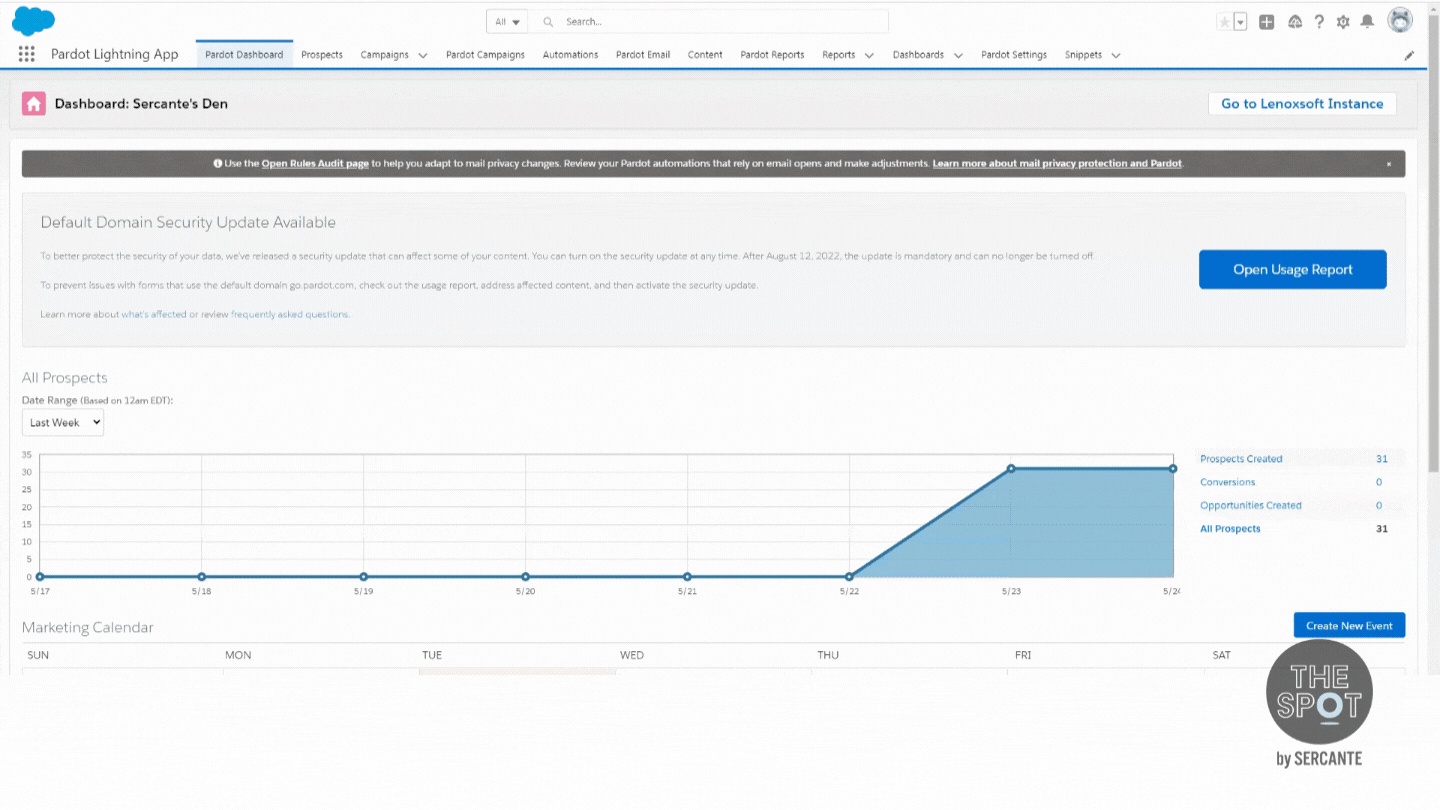Open the user profile avatar
The width and height of the screenshot is (1440, 810).
point(1400,21)
